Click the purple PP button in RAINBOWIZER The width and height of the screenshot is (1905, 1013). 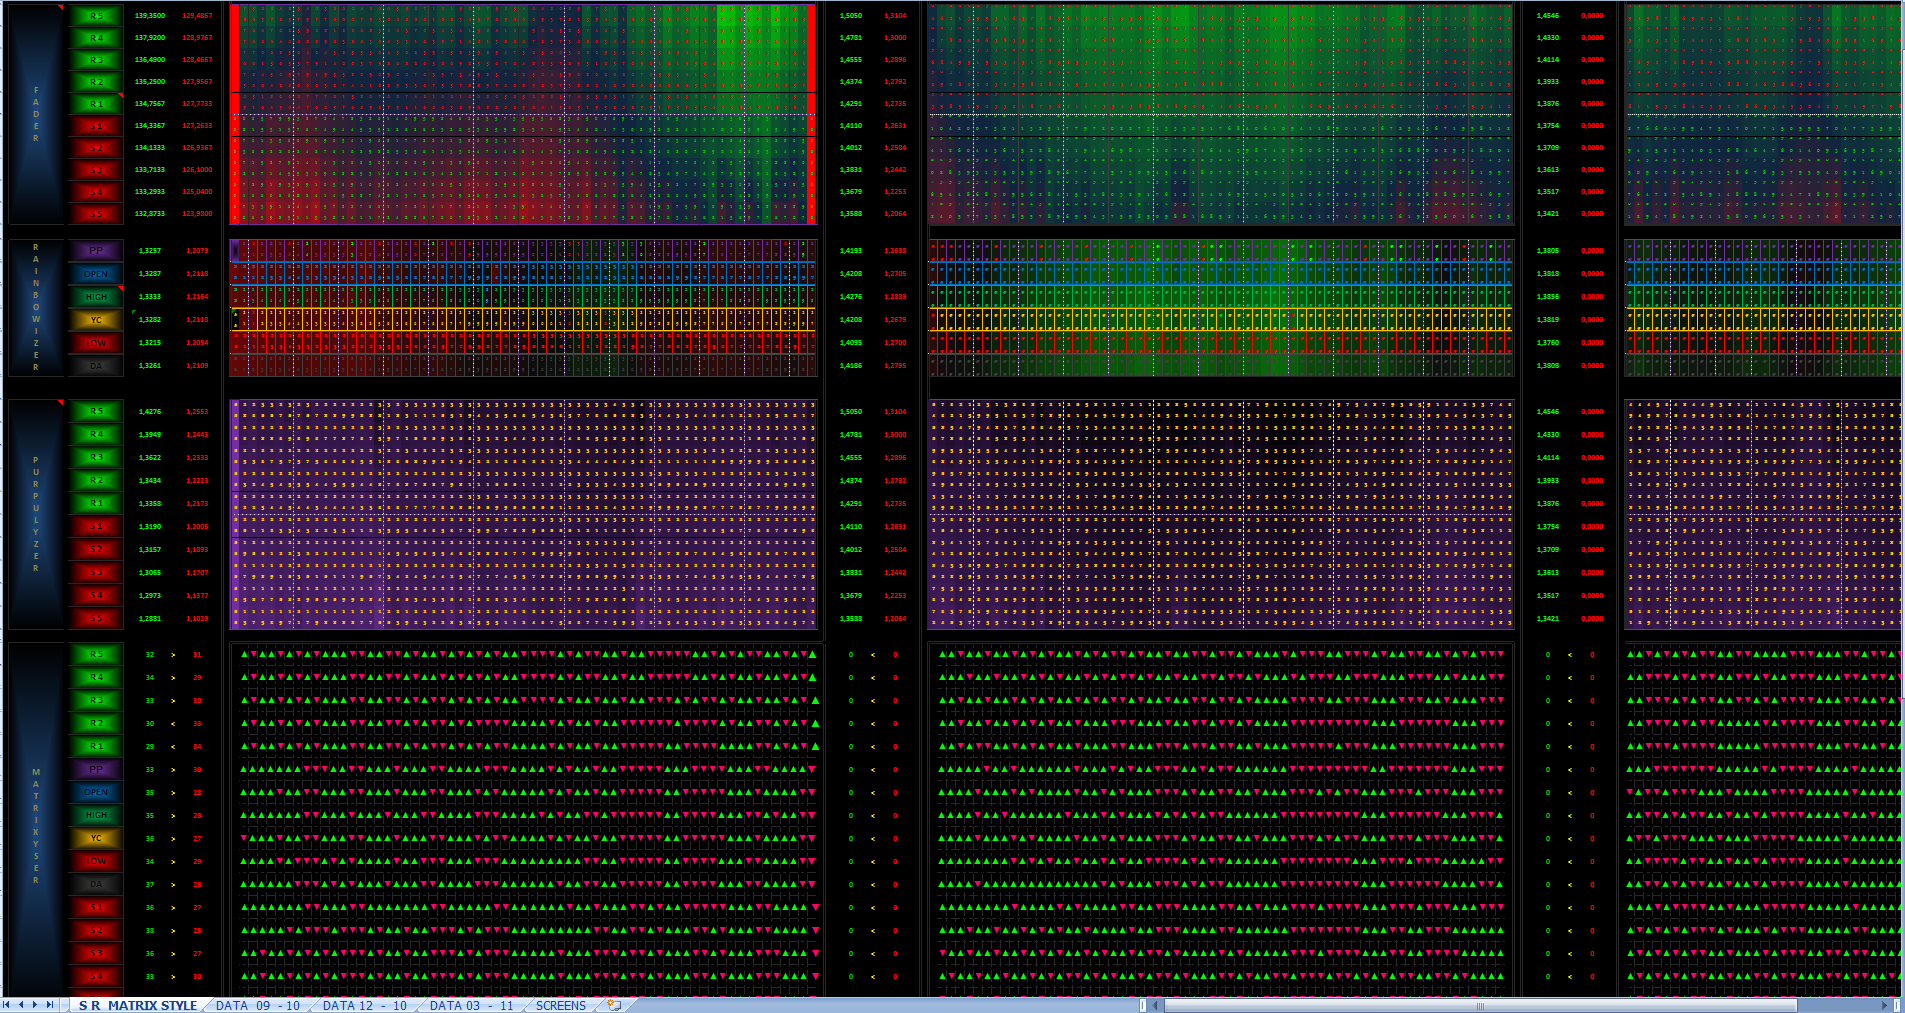pyautogui.click(x=96, y=251)
